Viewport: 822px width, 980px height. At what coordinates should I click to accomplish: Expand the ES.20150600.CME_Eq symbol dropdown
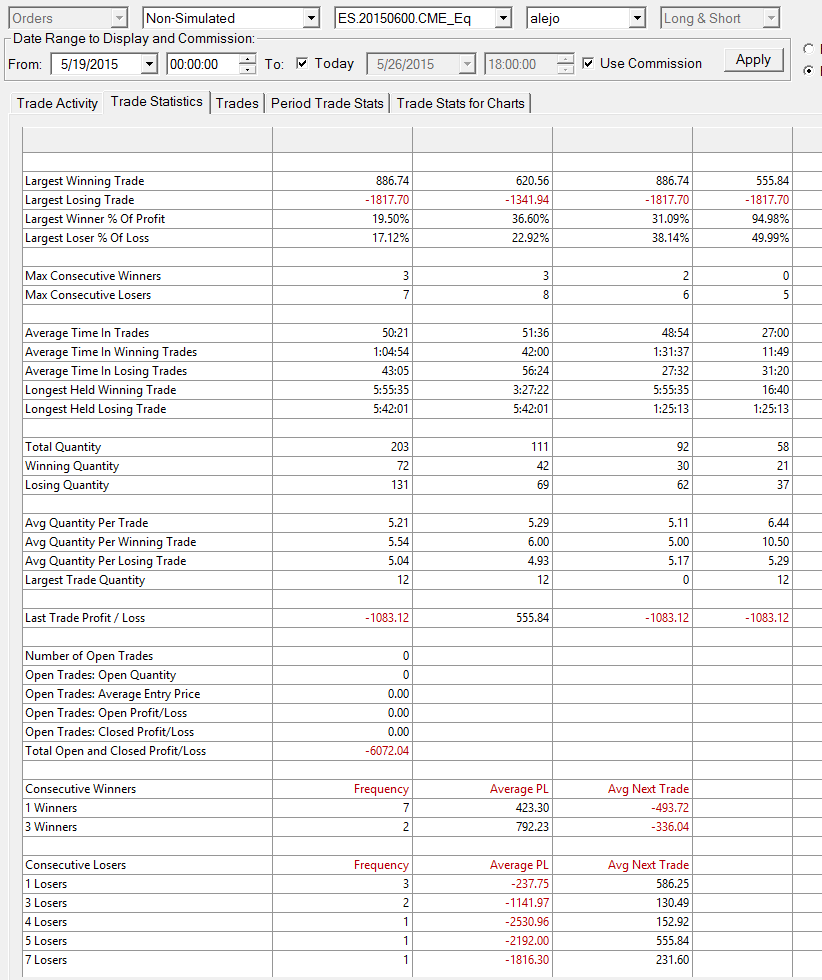pyautogui.click(x=503, y=18)
